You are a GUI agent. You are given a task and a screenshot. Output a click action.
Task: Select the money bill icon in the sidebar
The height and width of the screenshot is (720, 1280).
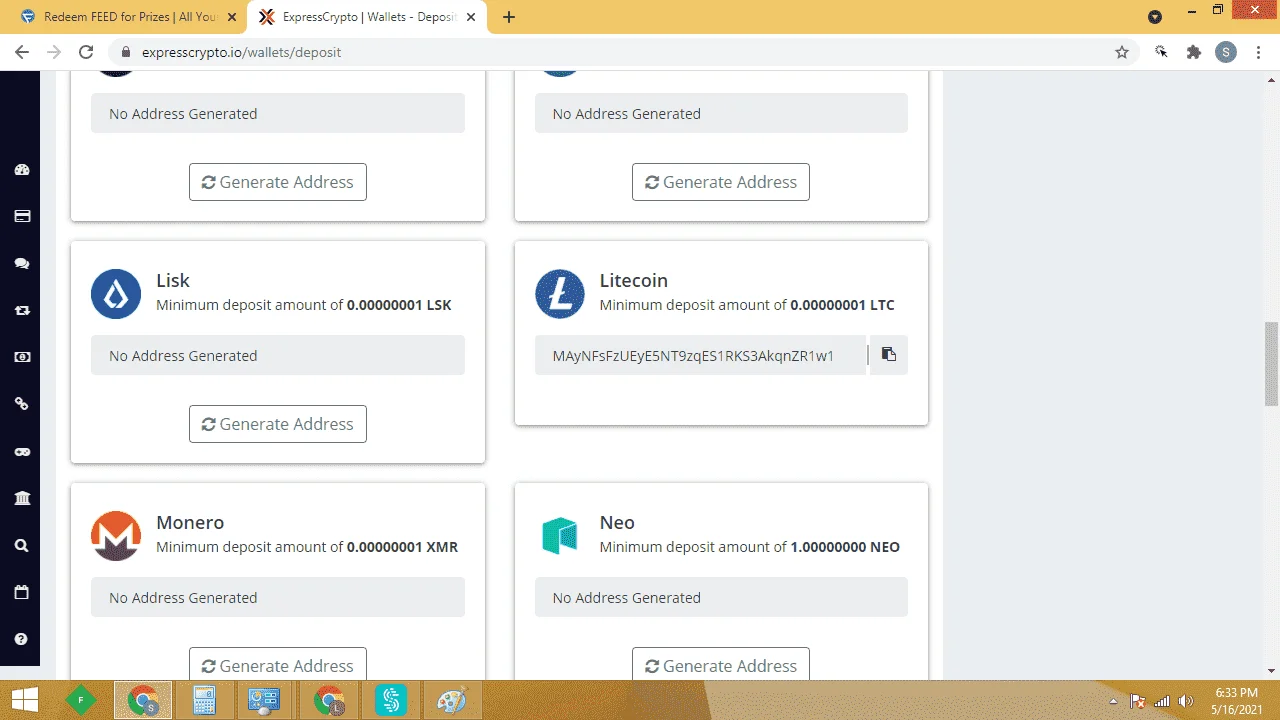click(21, 357)
